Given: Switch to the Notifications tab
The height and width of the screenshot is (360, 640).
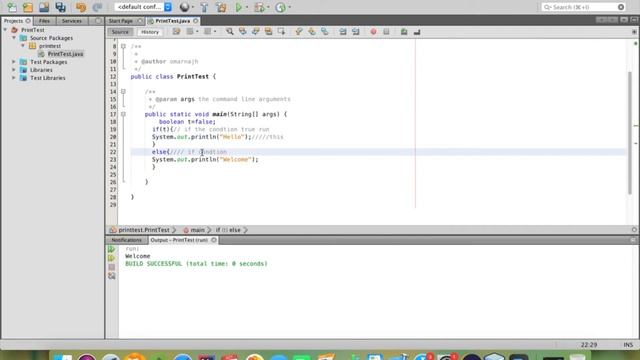Looking at the screenshot, I should point(127,240).
